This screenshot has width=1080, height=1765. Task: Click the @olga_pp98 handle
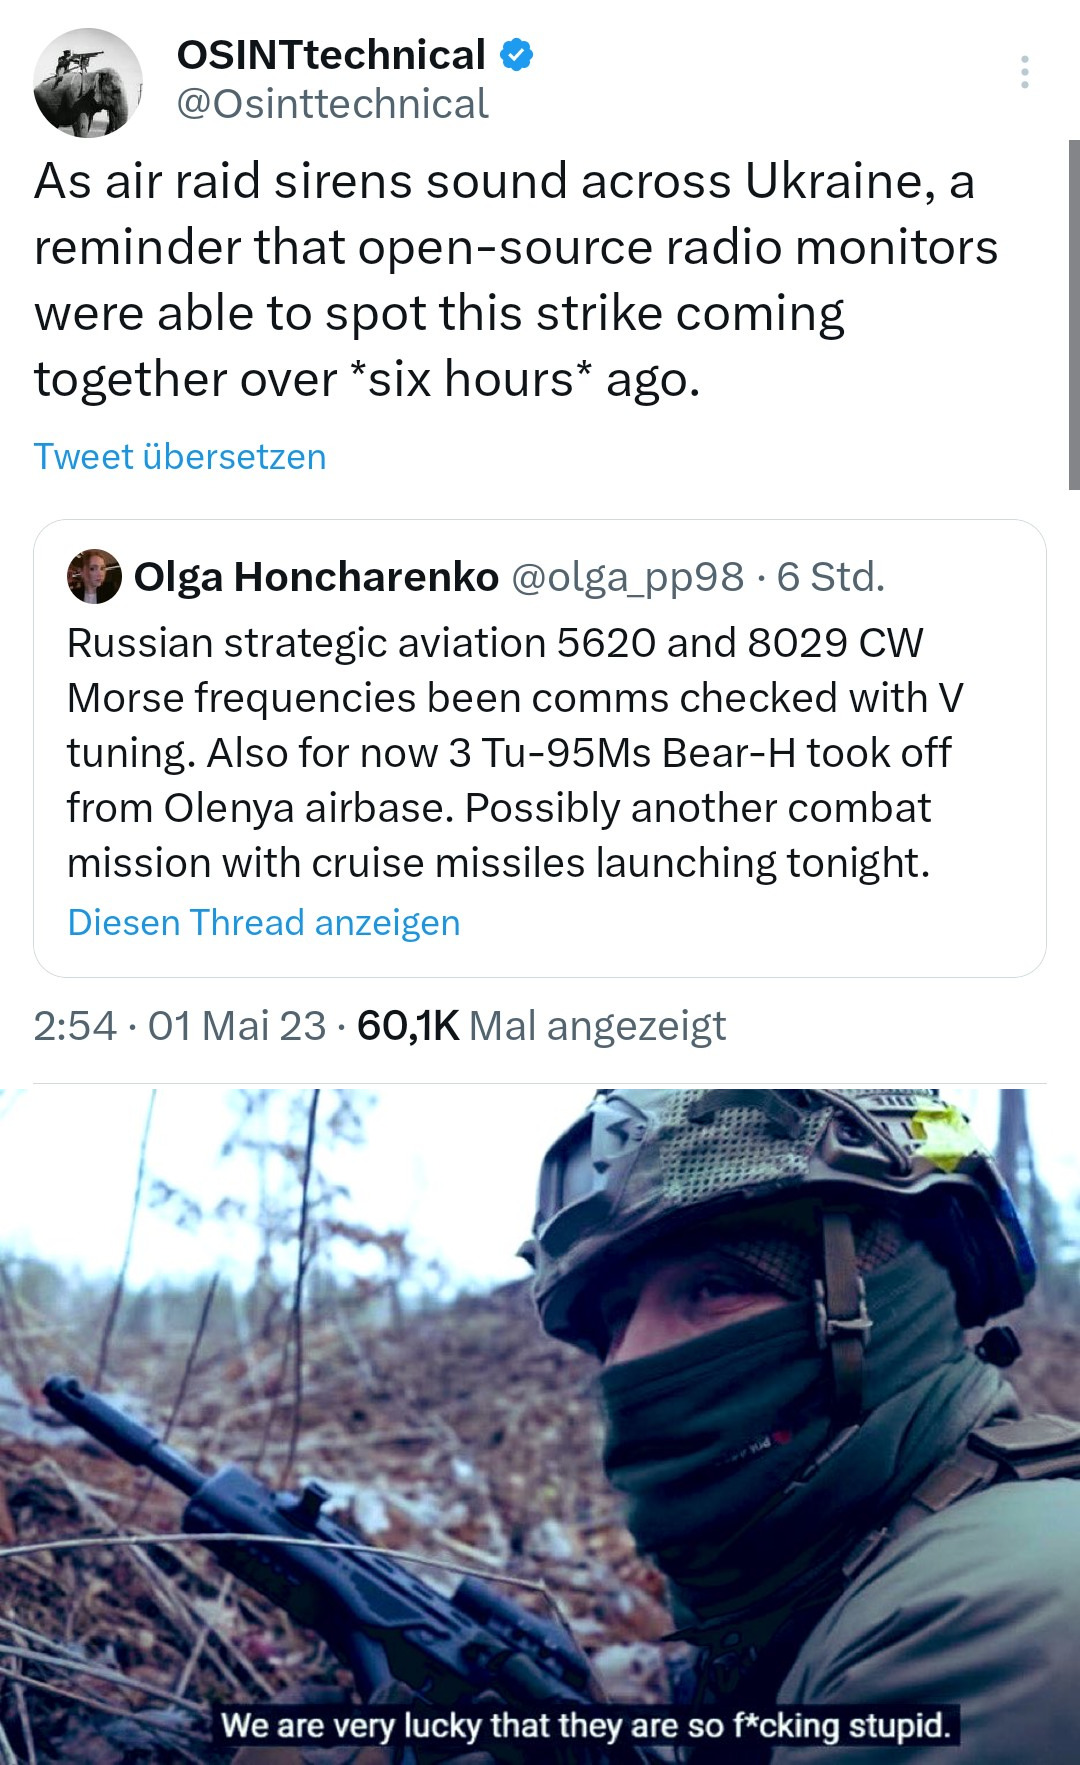click(x=628, y=577)
